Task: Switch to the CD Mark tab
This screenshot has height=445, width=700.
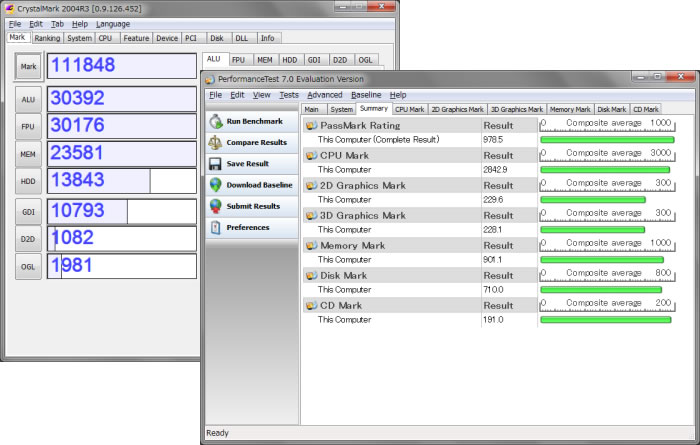Action: pyautogui.click(x=646, y=109)
